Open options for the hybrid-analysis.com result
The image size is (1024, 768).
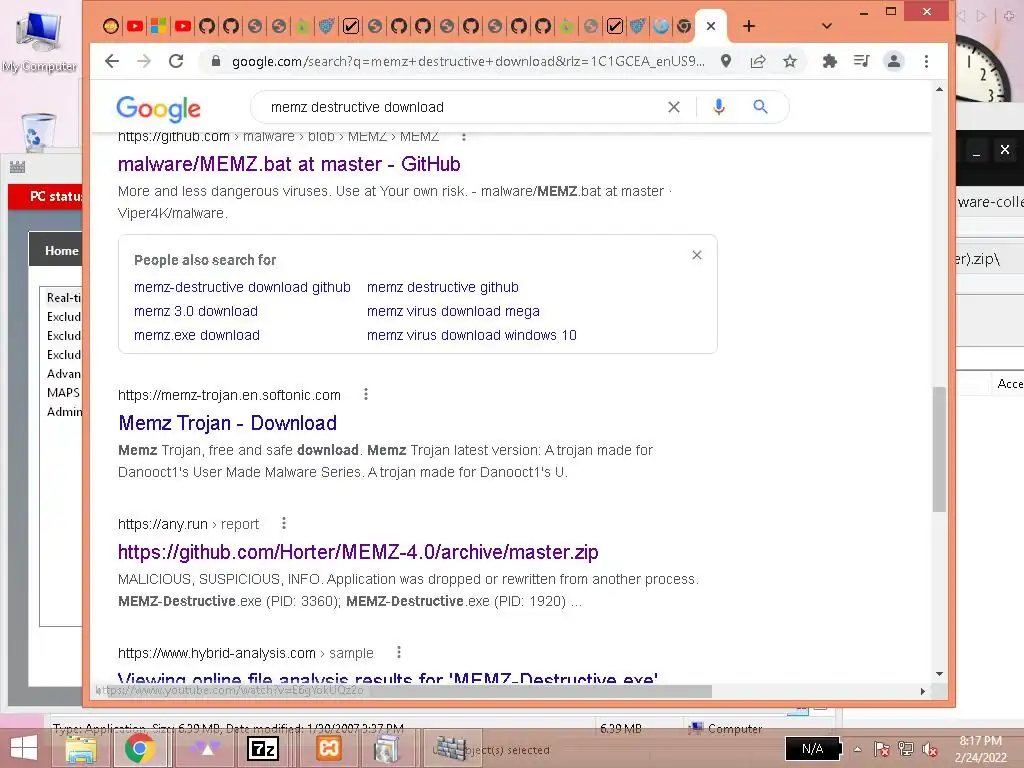pos(398,652)
